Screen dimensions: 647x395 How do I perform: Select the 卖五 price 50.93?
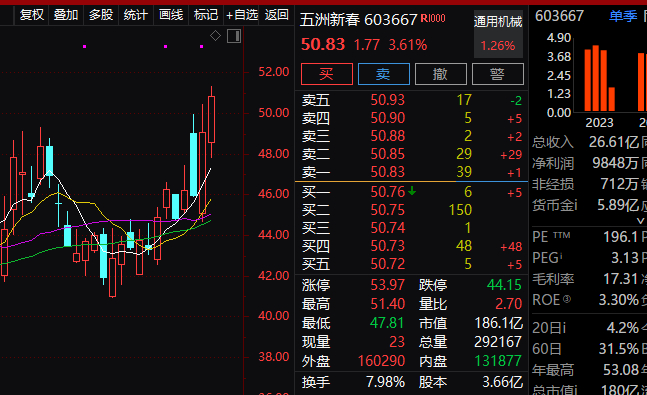coord(387,100)
